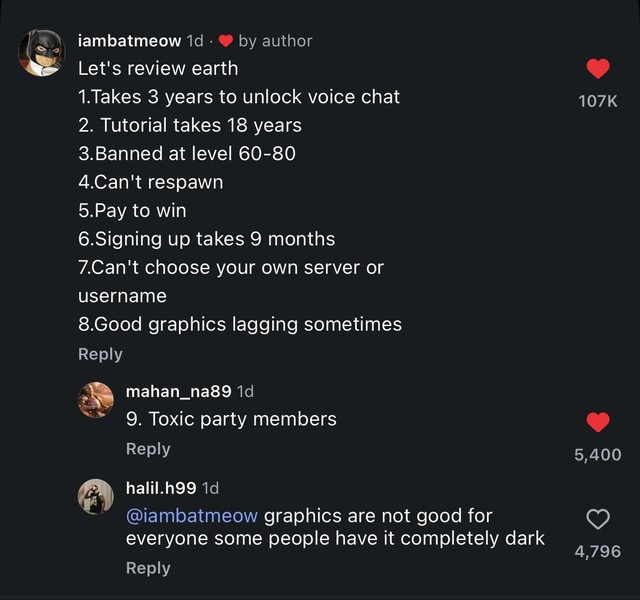The width and height of the screenshot is (640, 600).
Task: Open halil.h99's profile picture
Action: point(96,496)
